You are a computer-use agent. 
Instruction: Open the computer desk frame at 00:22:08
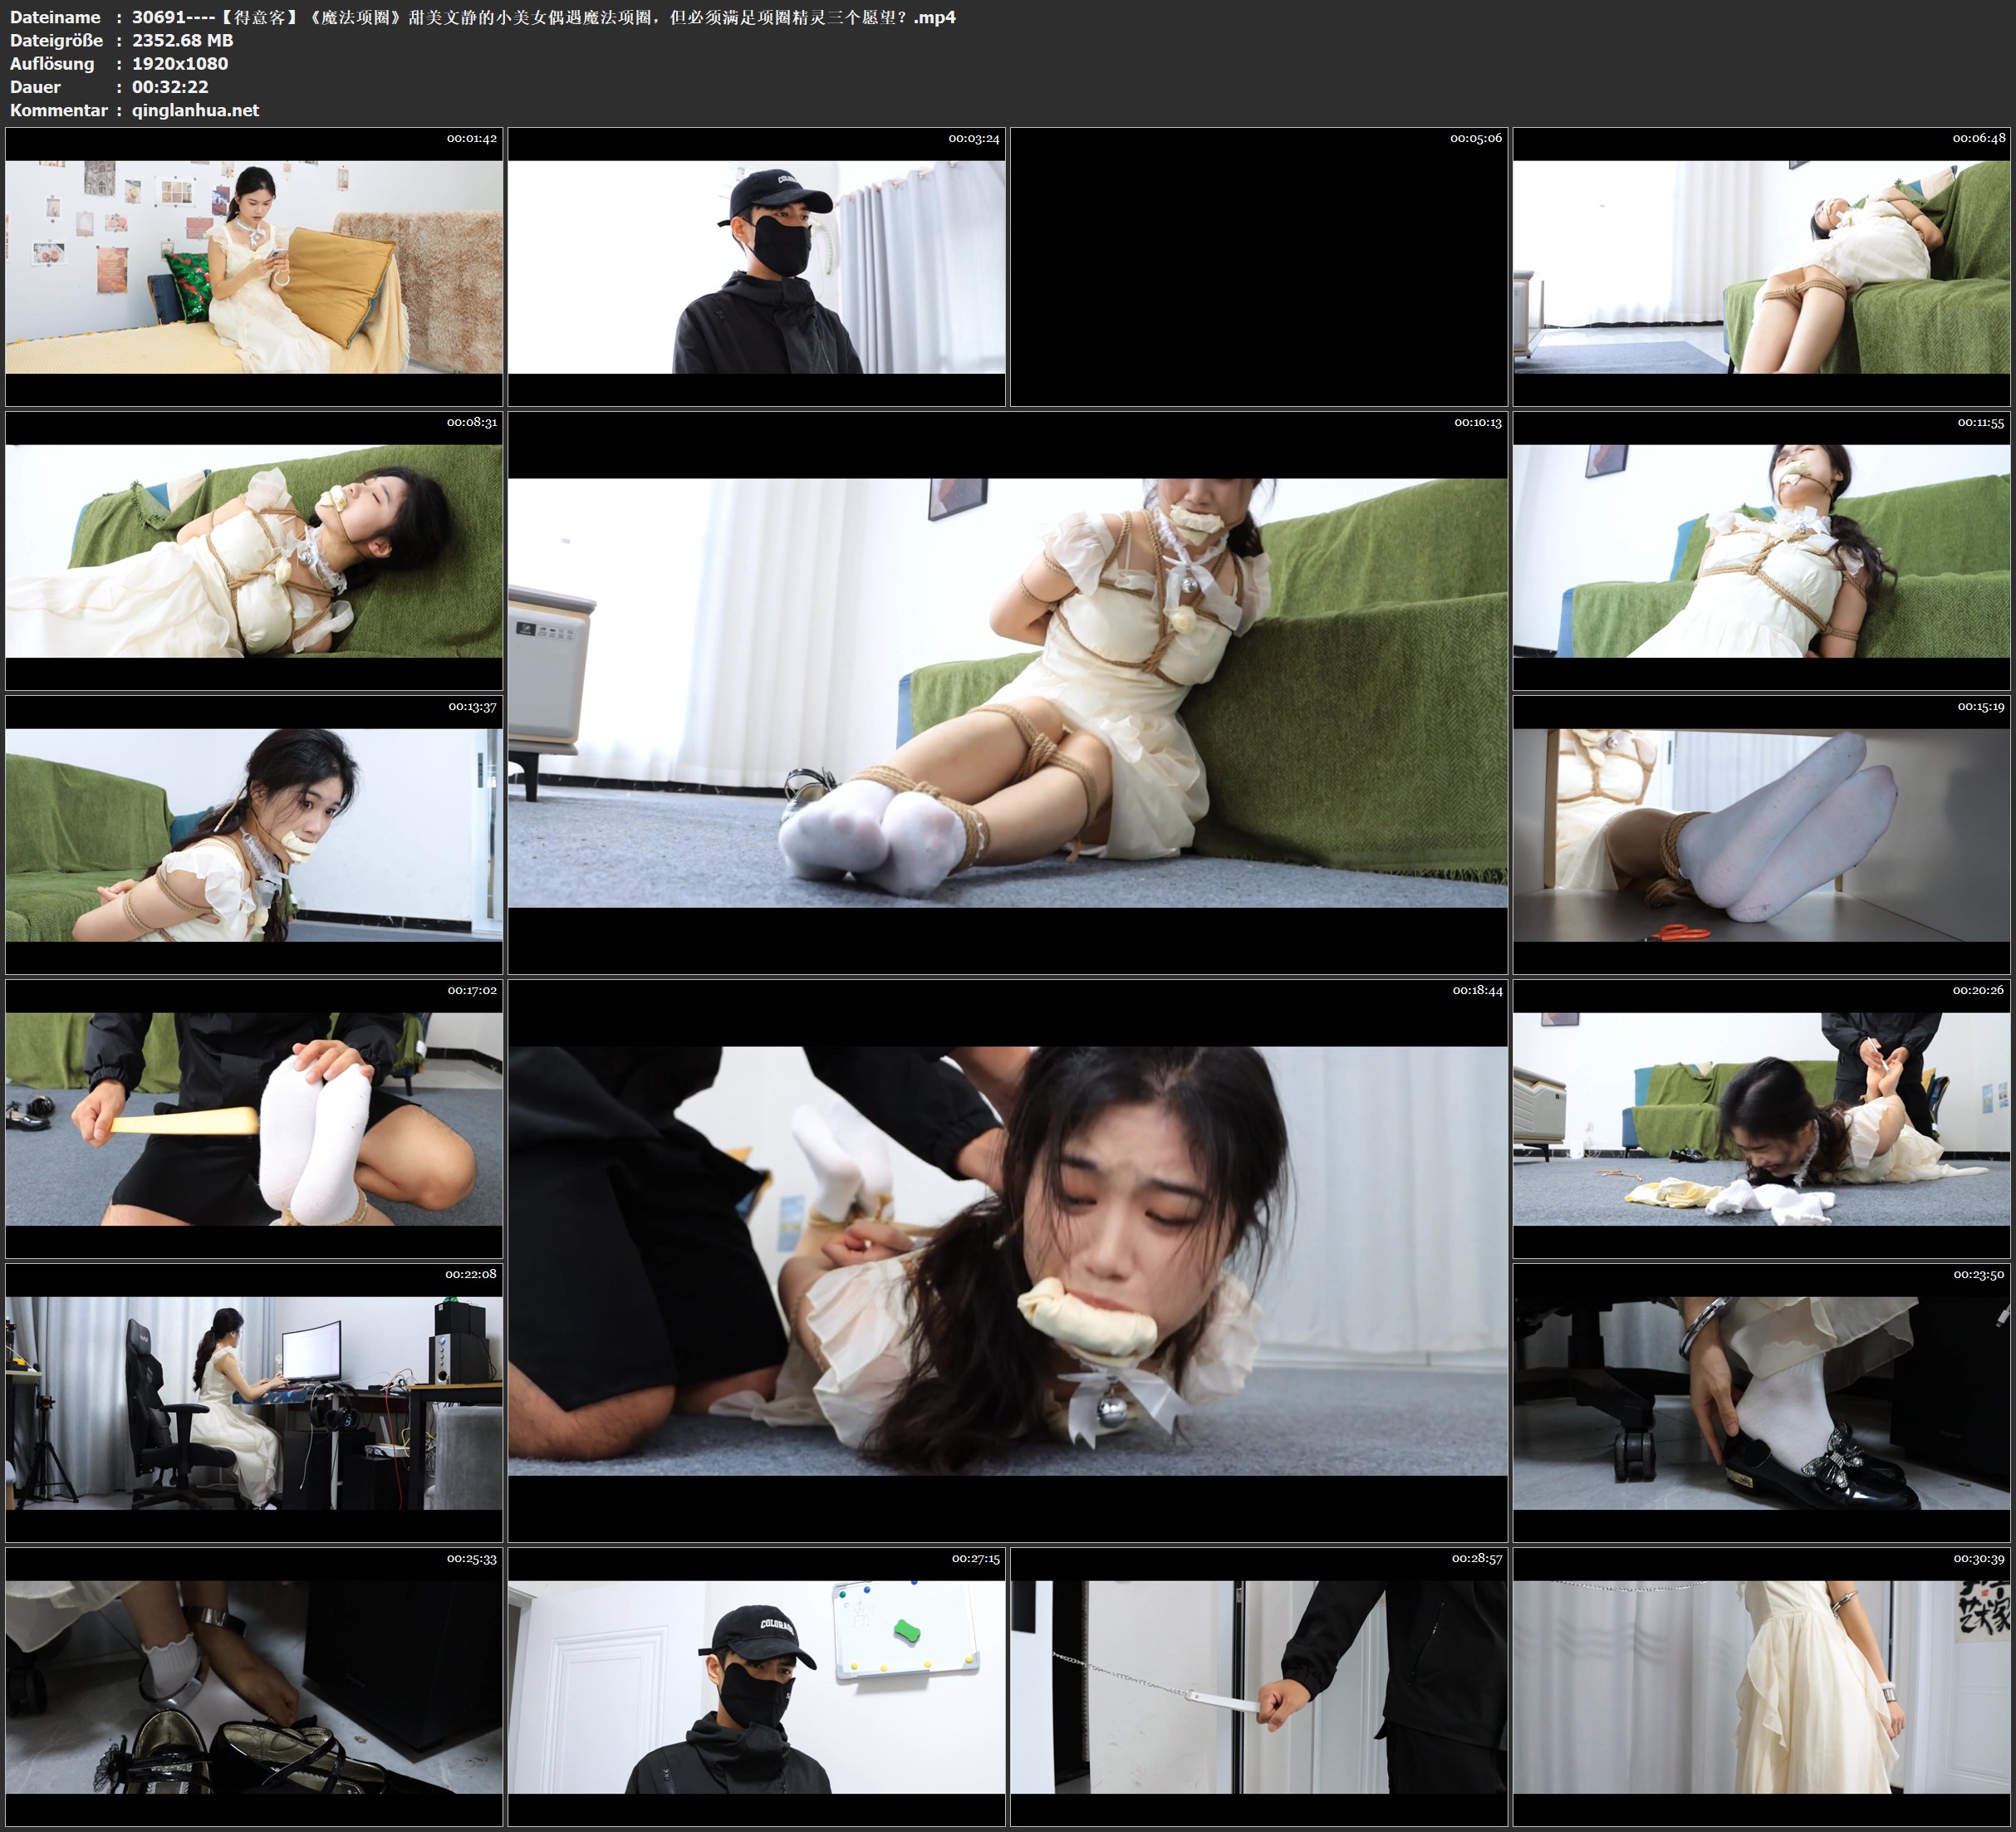254,1403
